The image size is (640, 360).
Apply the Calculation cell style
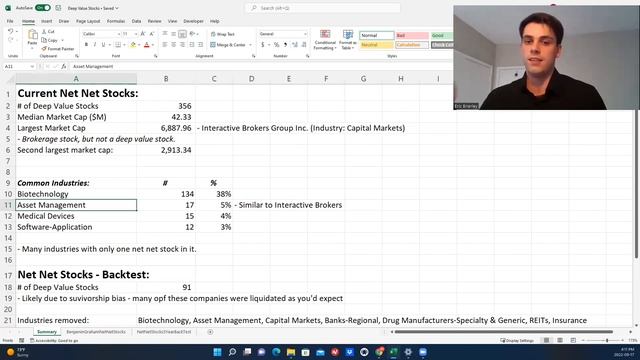click(x=412, y=45)
